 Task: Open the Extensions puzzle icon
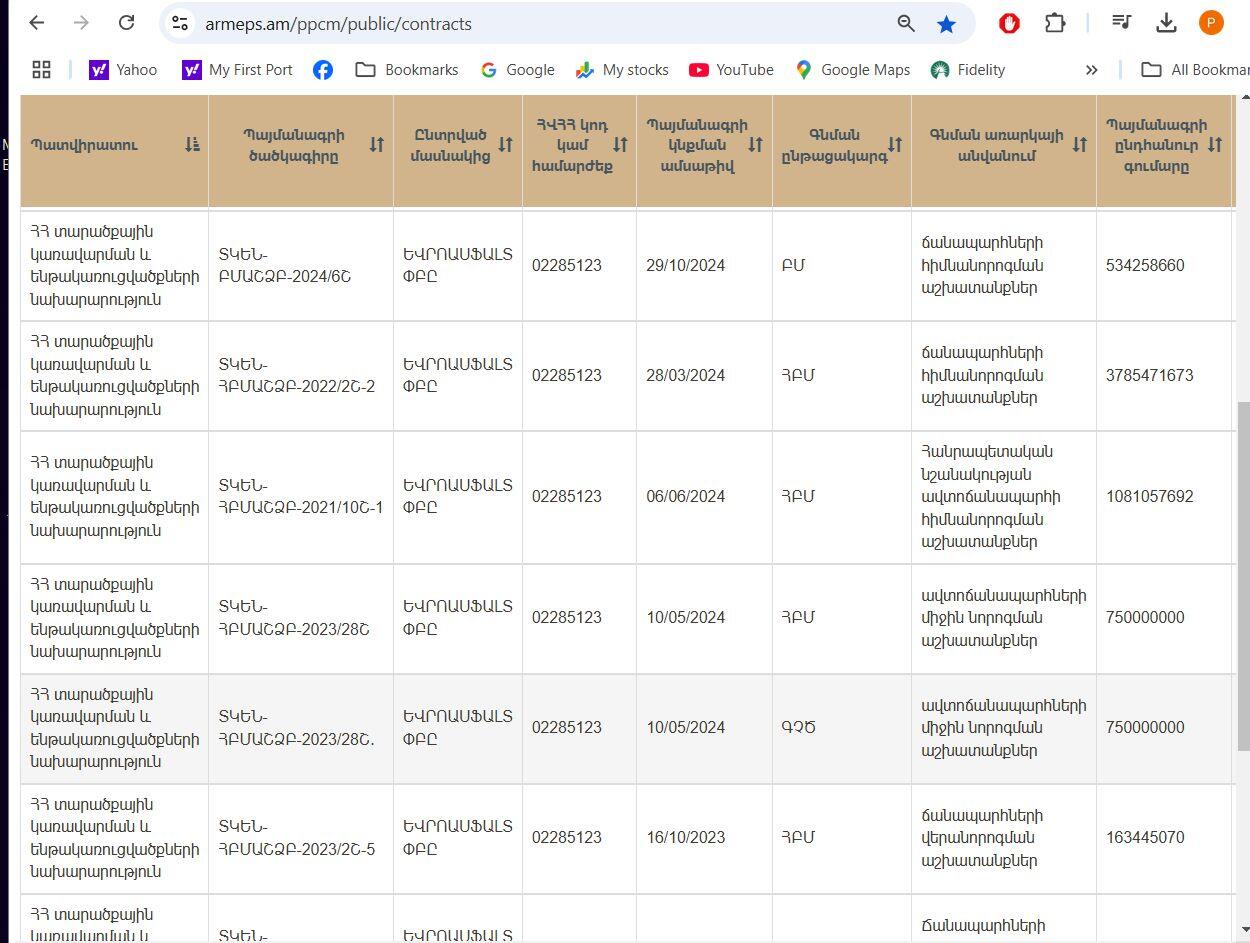coord(1055,23)
